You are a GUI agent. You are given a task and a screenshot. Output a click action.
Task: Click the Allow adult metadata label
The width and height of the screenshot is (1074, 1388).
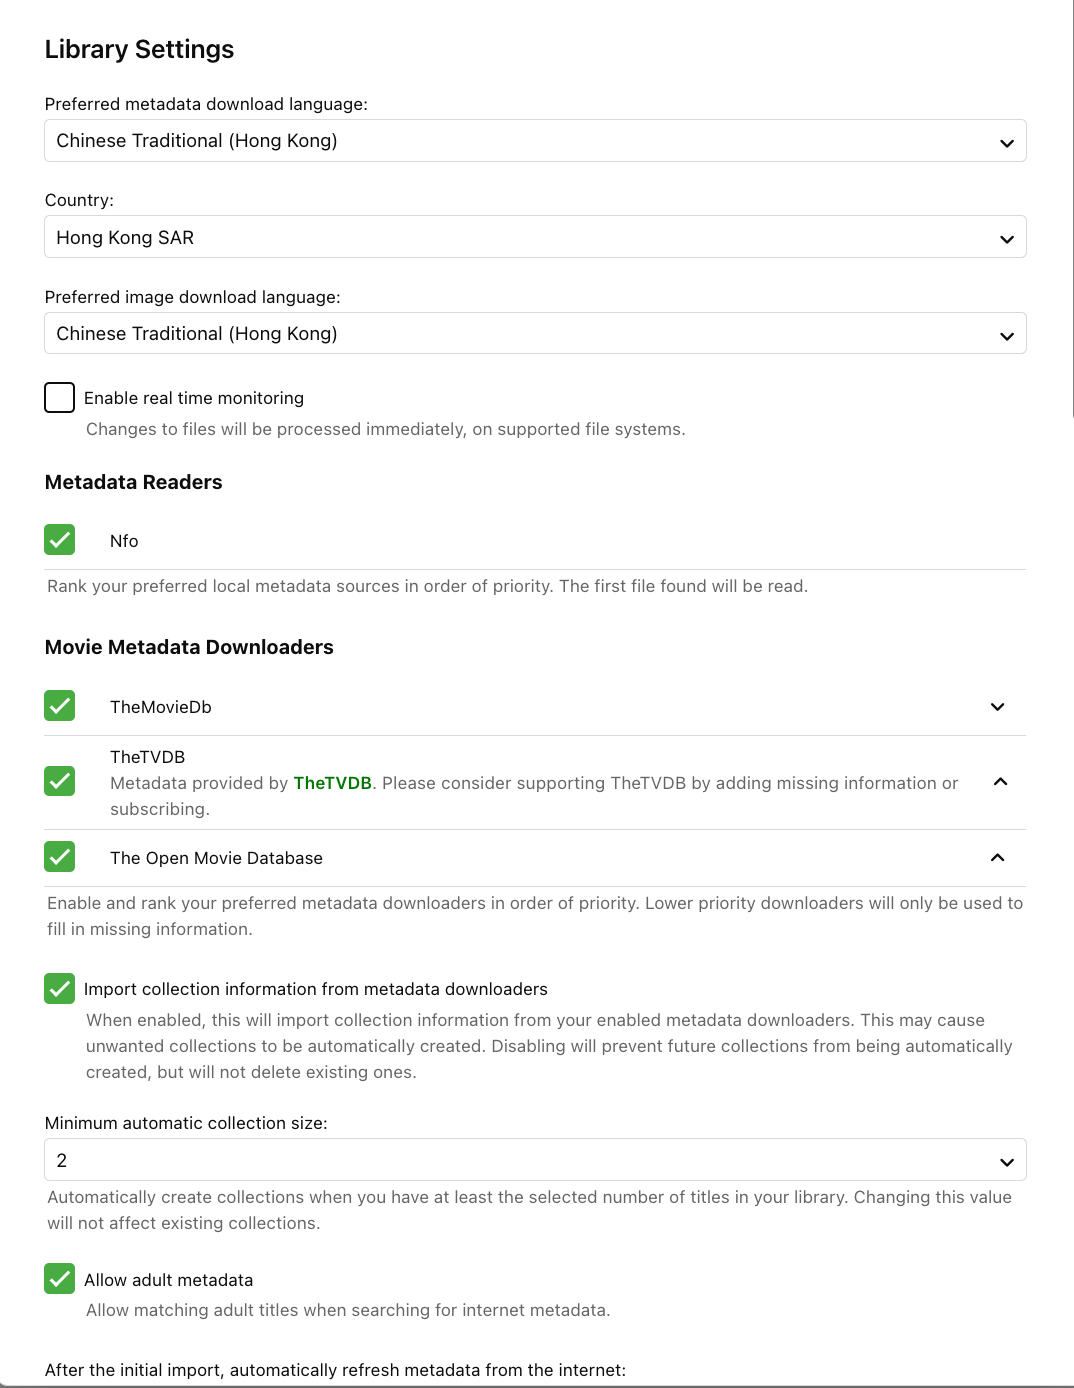click(x=168, y=1280)
